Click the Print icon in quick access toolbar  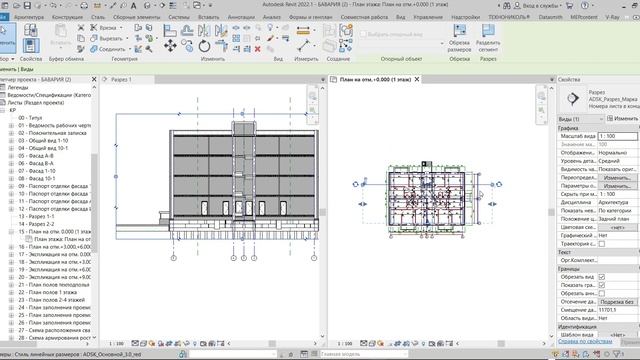click(x=84, y=5)
